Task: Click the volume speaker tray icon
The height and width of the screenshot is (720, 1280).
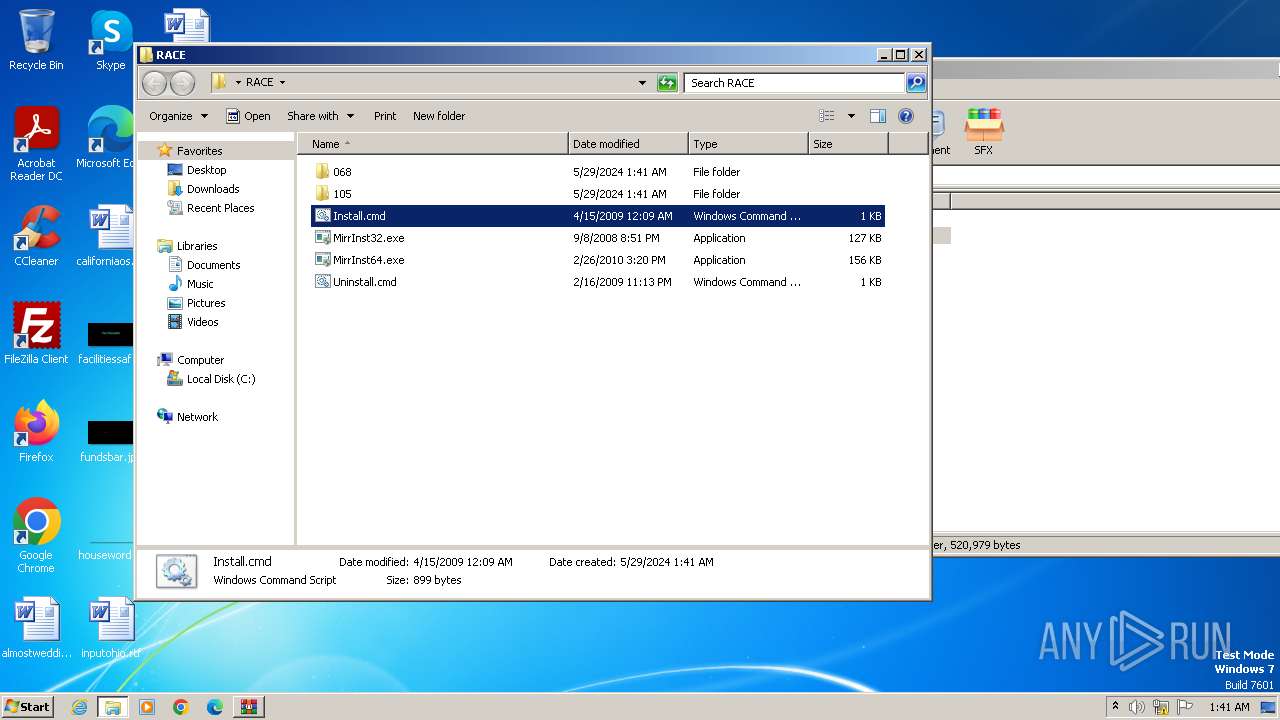Action: tap(1137, 707)
